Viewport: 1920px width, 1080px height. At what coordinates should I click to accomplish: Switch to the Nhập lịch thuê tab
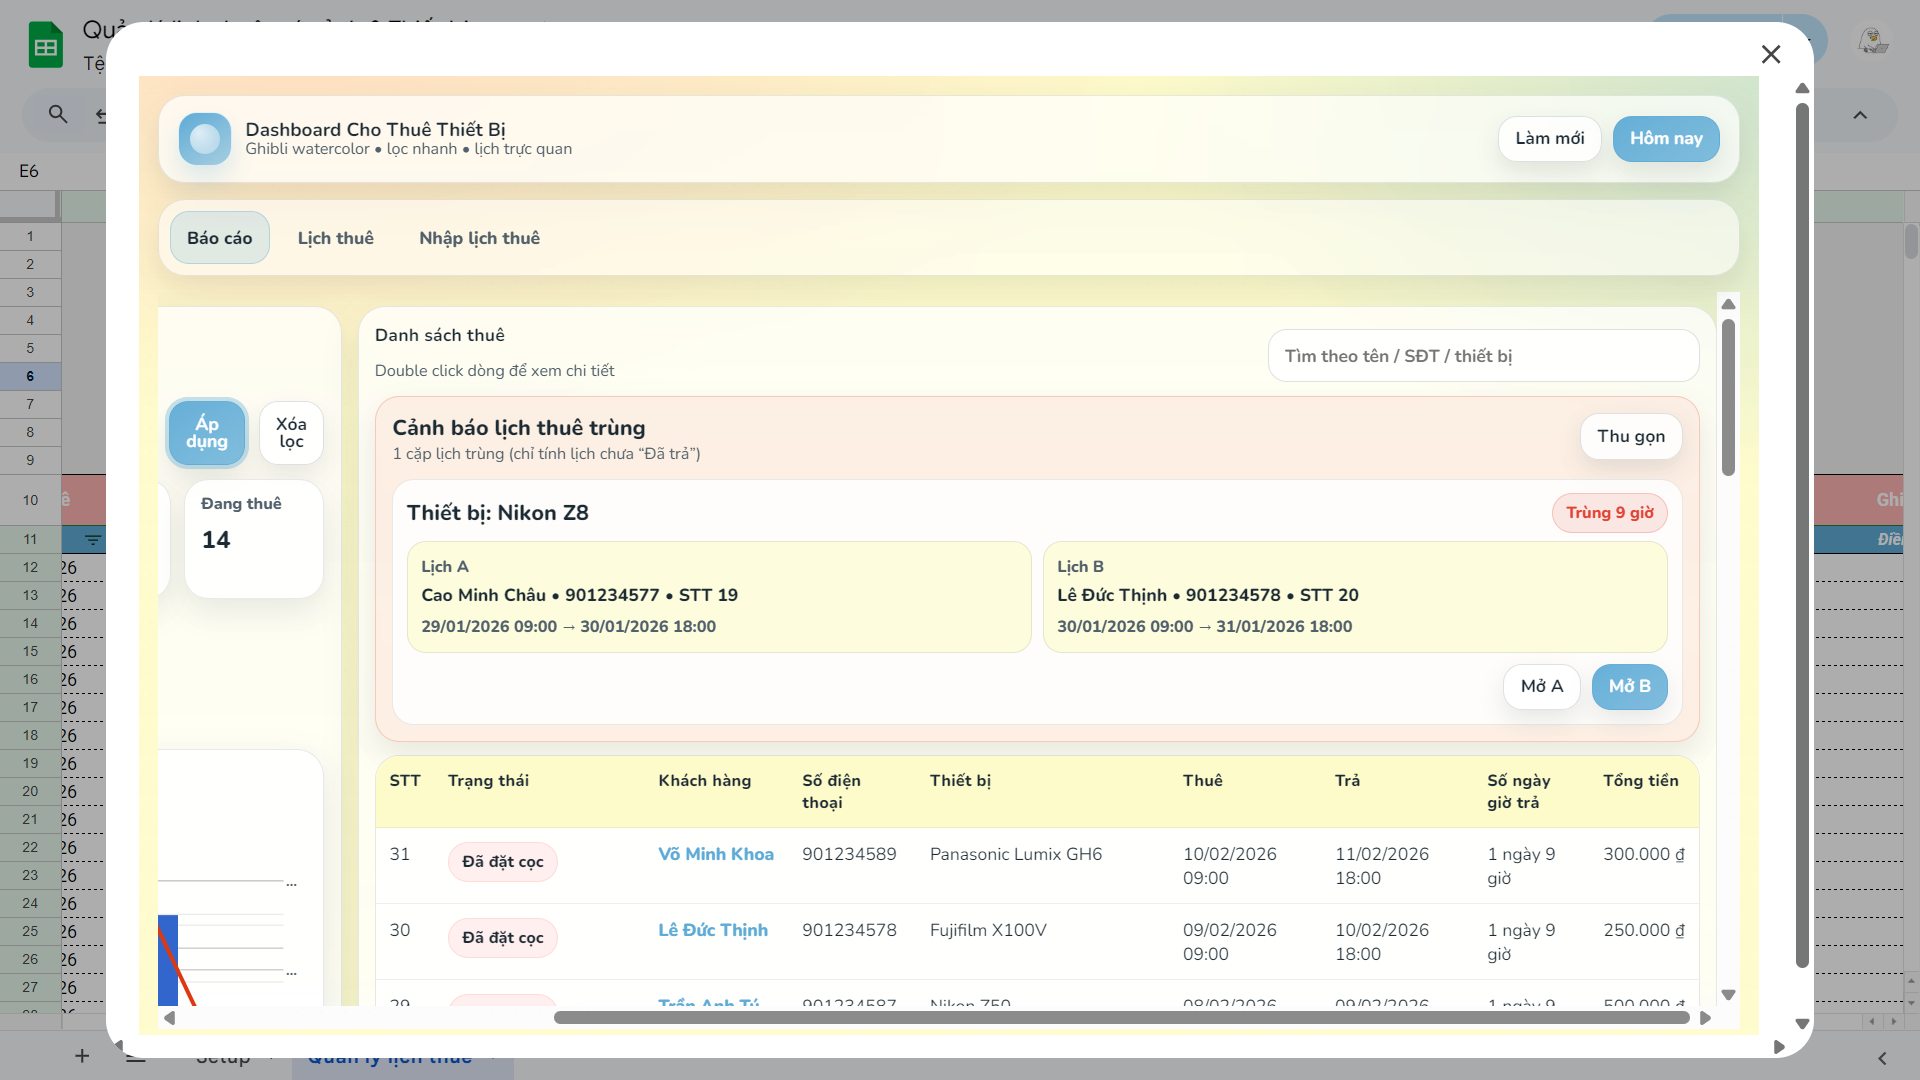(479, 238)
